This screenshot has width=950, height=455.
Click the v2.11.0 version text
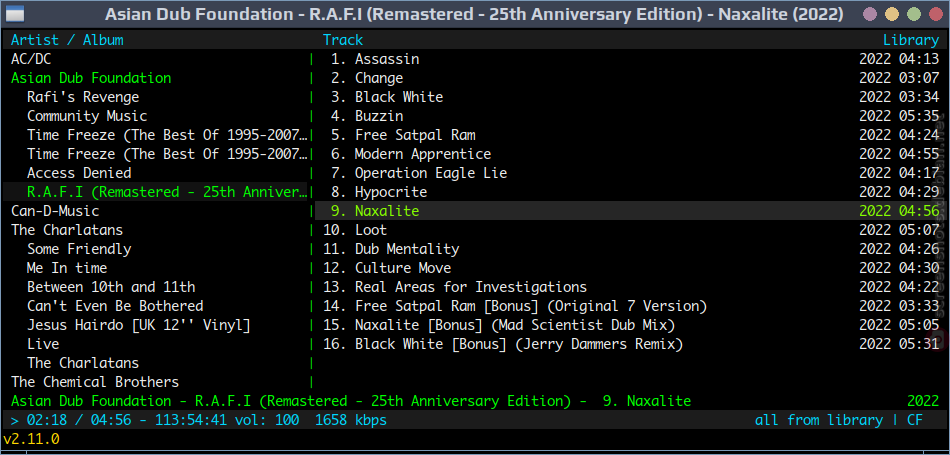point(31,439)
